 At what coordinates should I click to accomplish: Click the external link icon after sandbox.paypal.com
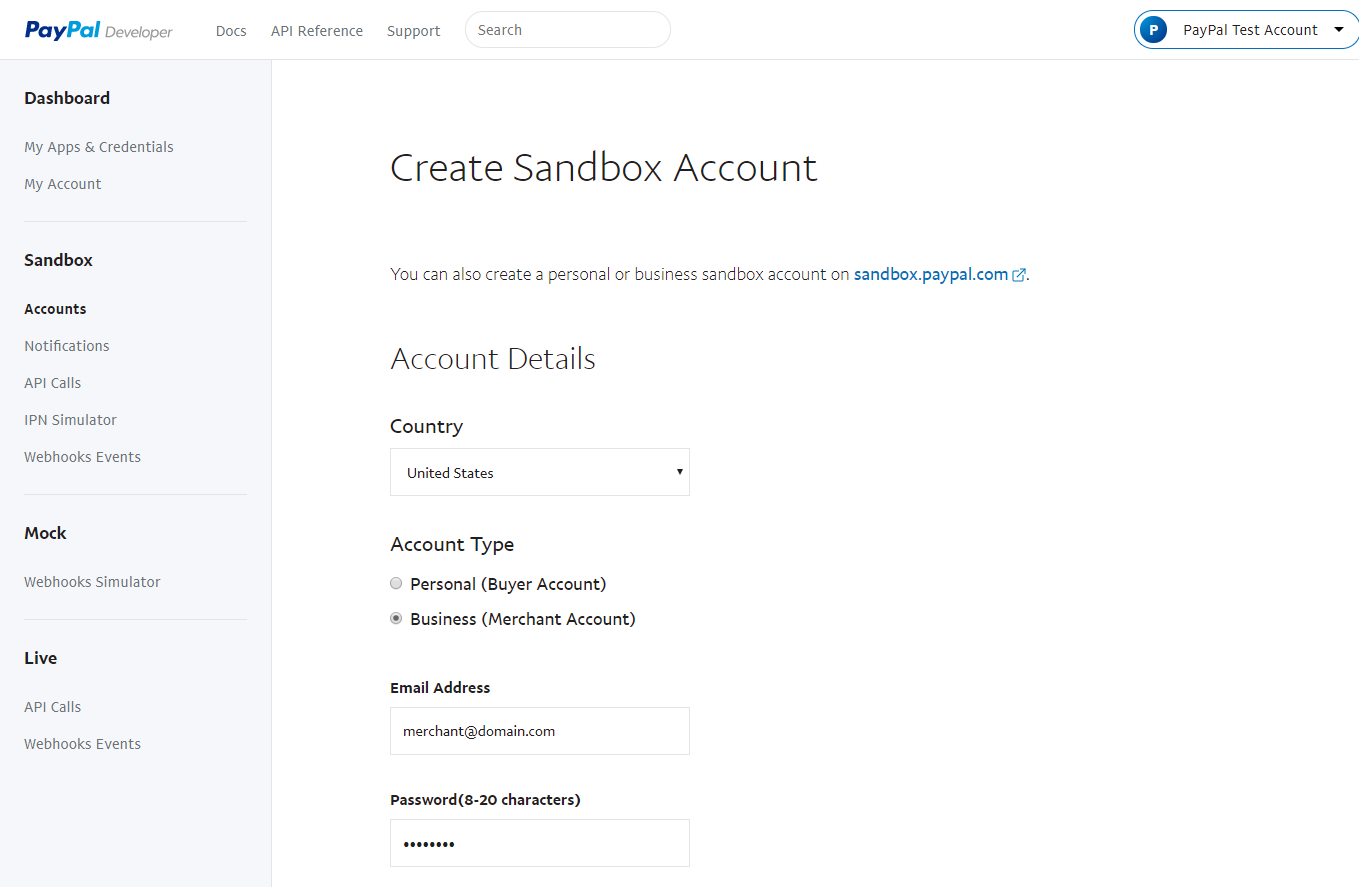tap(1019, 275)
